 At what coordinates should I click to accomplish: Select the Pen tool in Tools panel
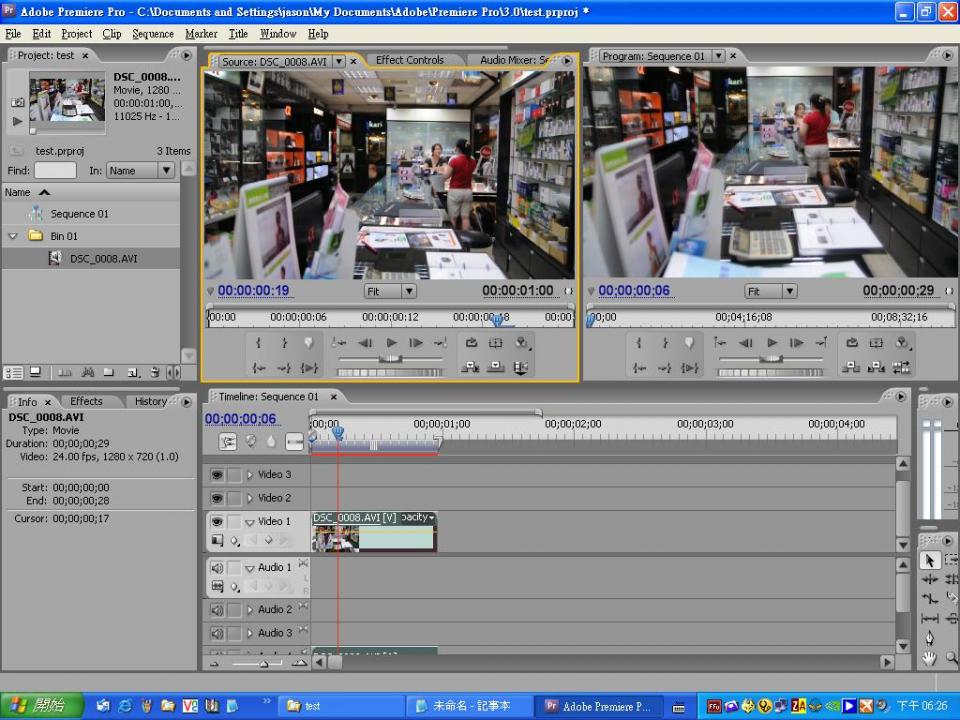(x=929, y=638)
